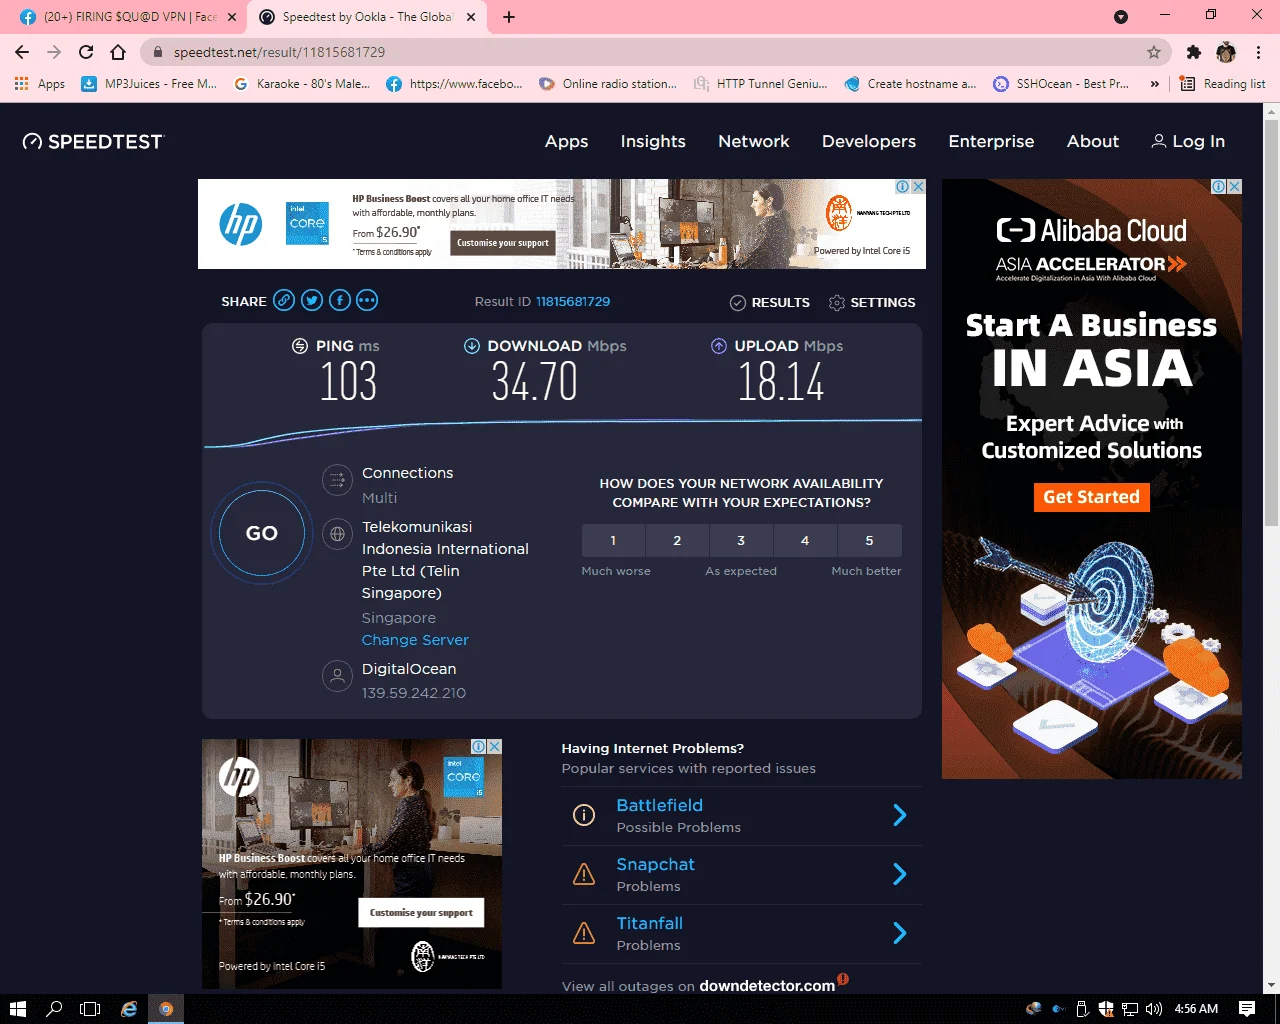The width and height of the screenshot is (1280, 1024).
Task: Expand hidden bookmarks chevron
Action: coord(1155,84)
